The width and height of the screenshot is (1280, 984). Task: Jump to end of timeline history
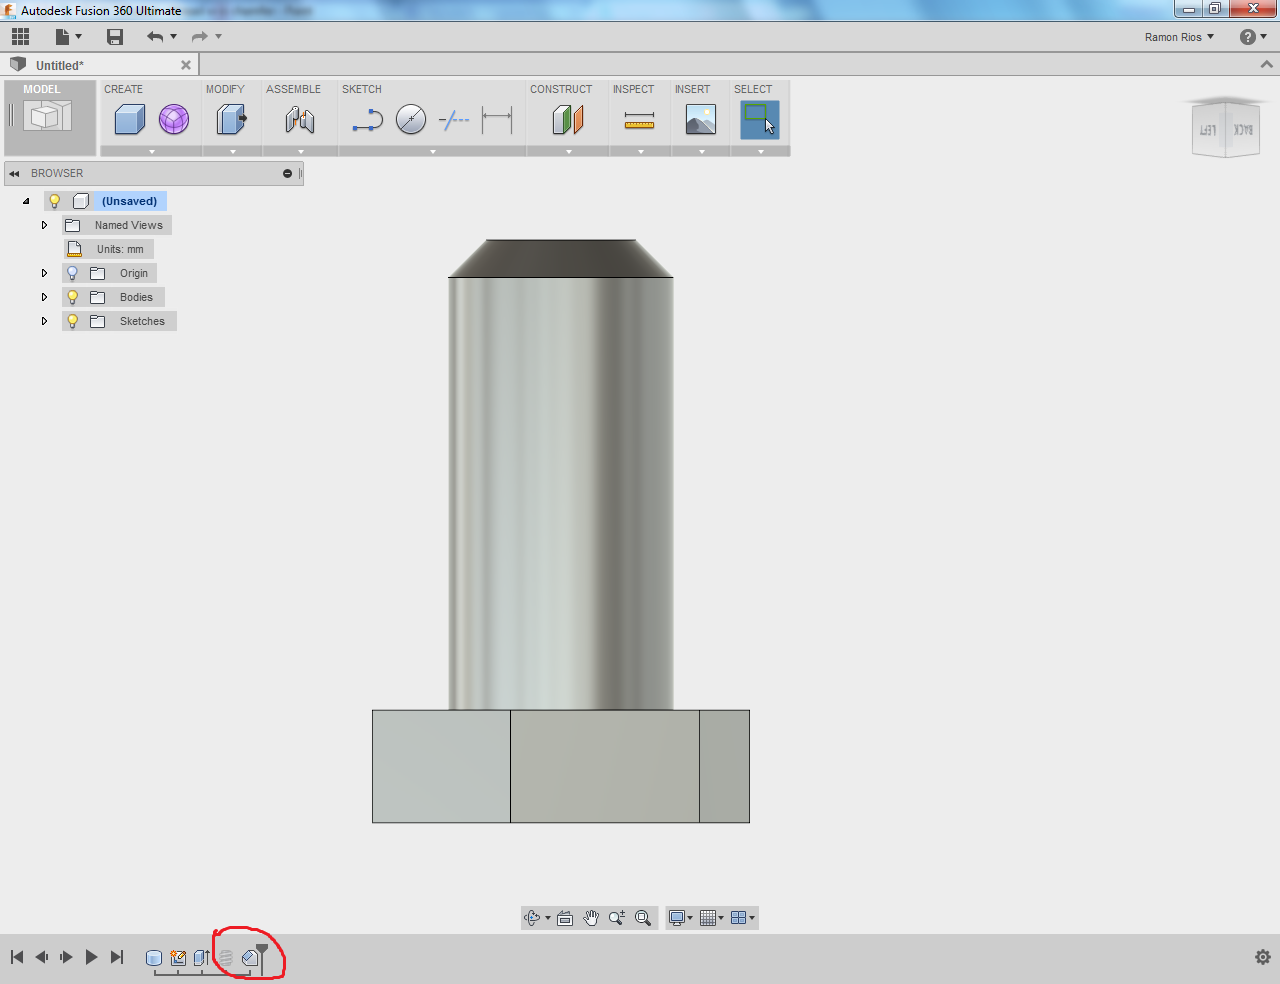pyautogui.click(x=116, y=956)
